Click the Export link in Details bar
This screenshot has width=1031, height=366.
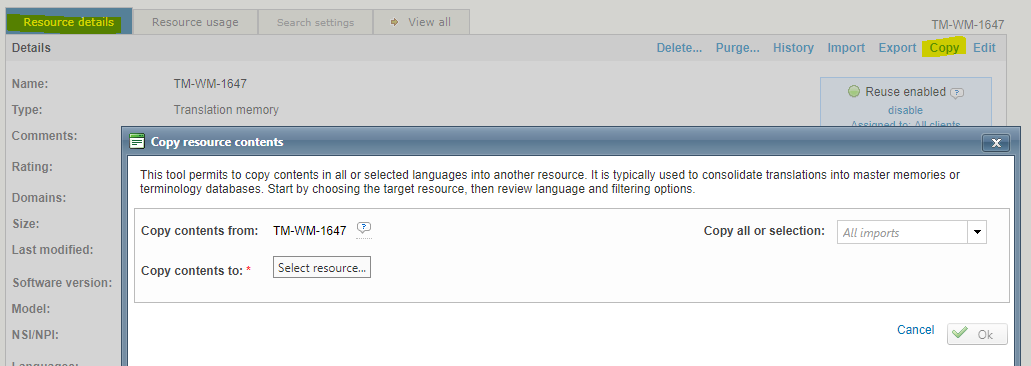point(897,48)
